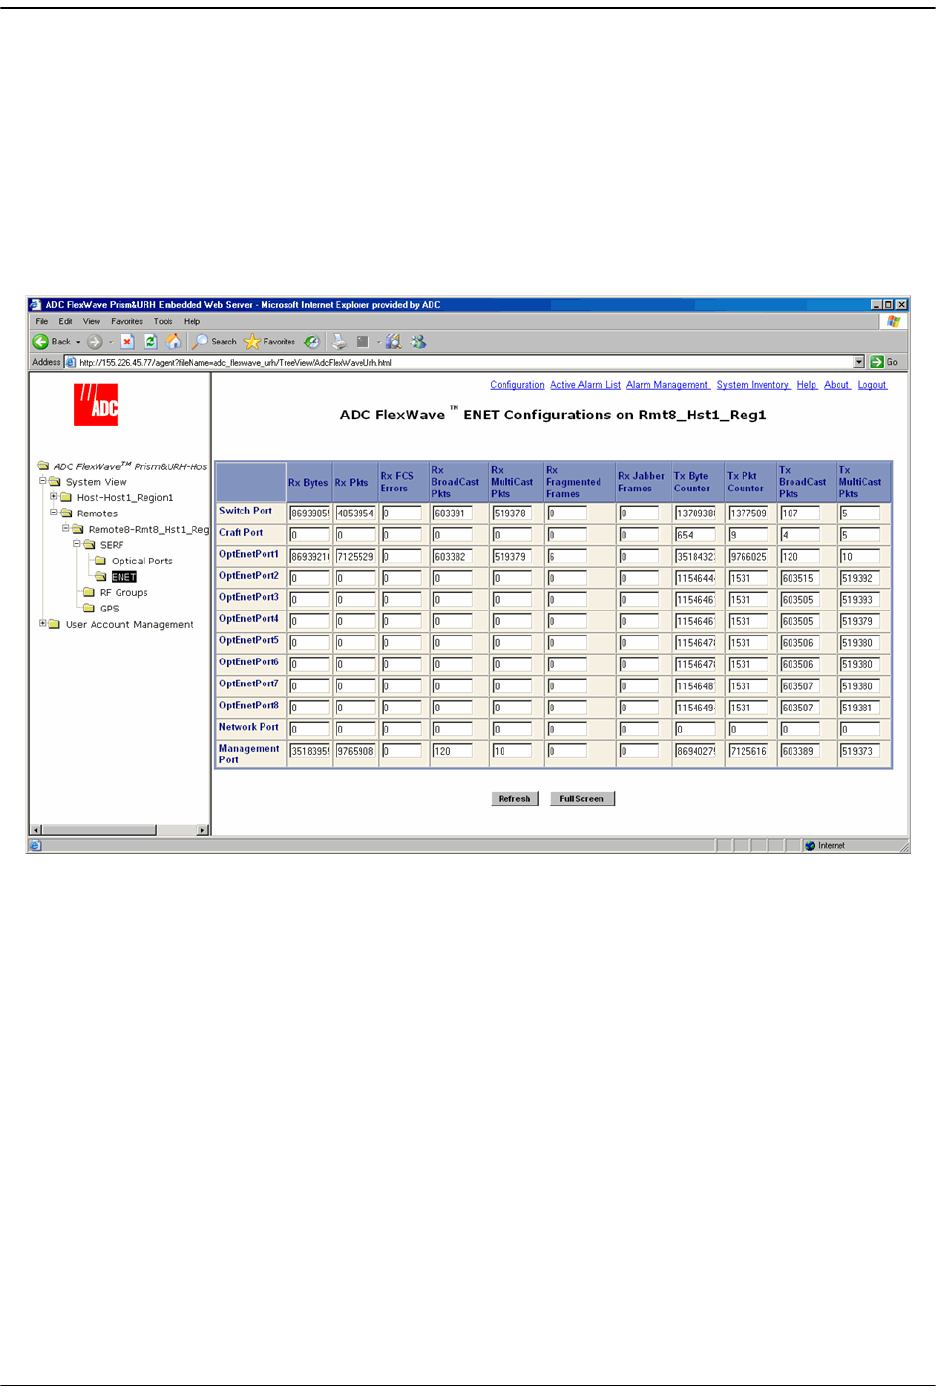Viewport: 936px width, 1393px height.
Task: Click Management Port Tx MultiCast Pkts field
Action: coord(859,751)
